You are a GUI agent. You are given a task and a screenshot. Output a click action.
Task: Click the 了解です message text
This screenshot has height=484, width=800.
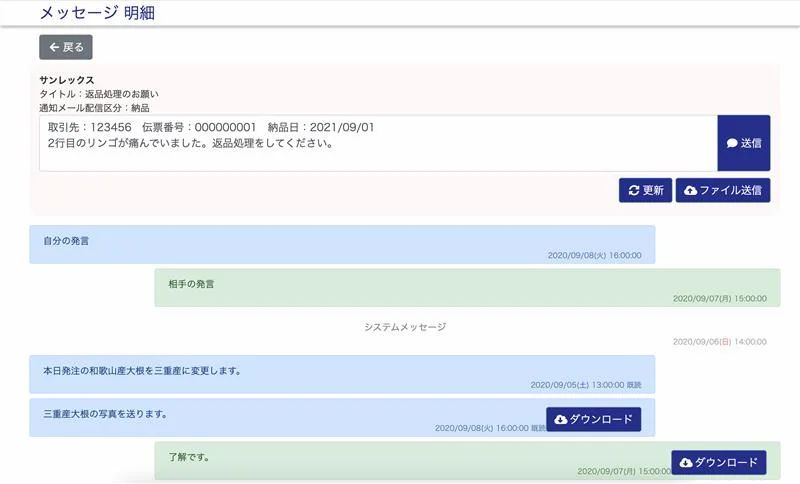189,458
